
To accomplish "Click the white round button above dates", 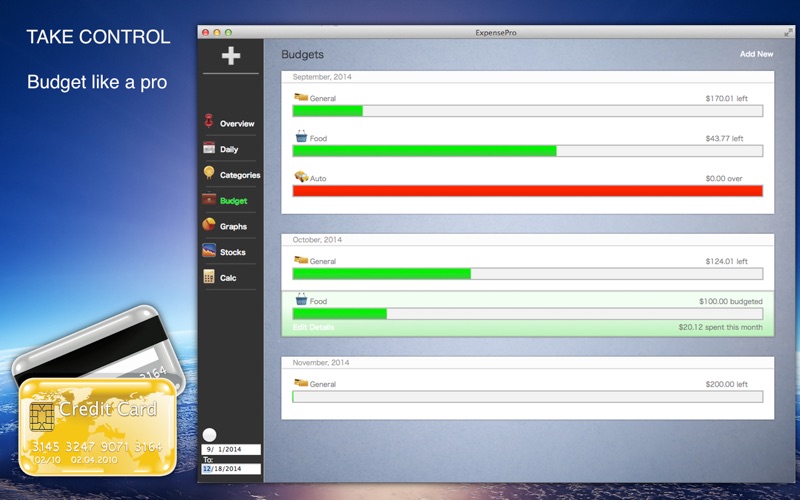I will point(209,435).
